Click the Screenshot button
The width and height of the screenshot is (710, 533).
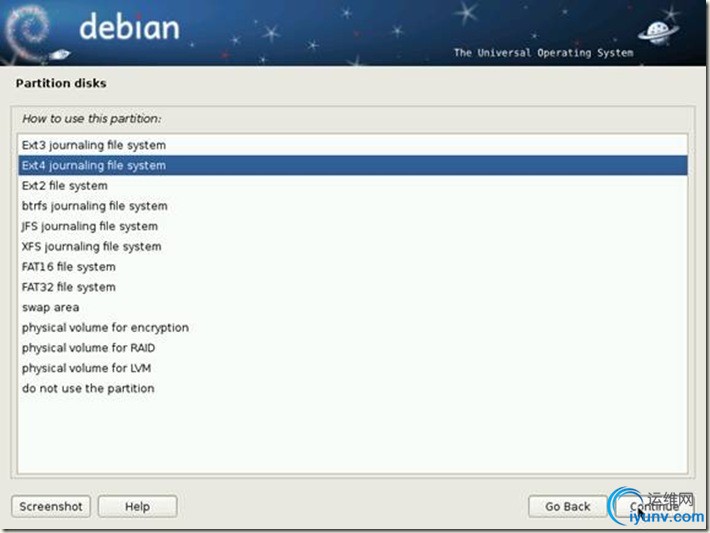(51, 506)
